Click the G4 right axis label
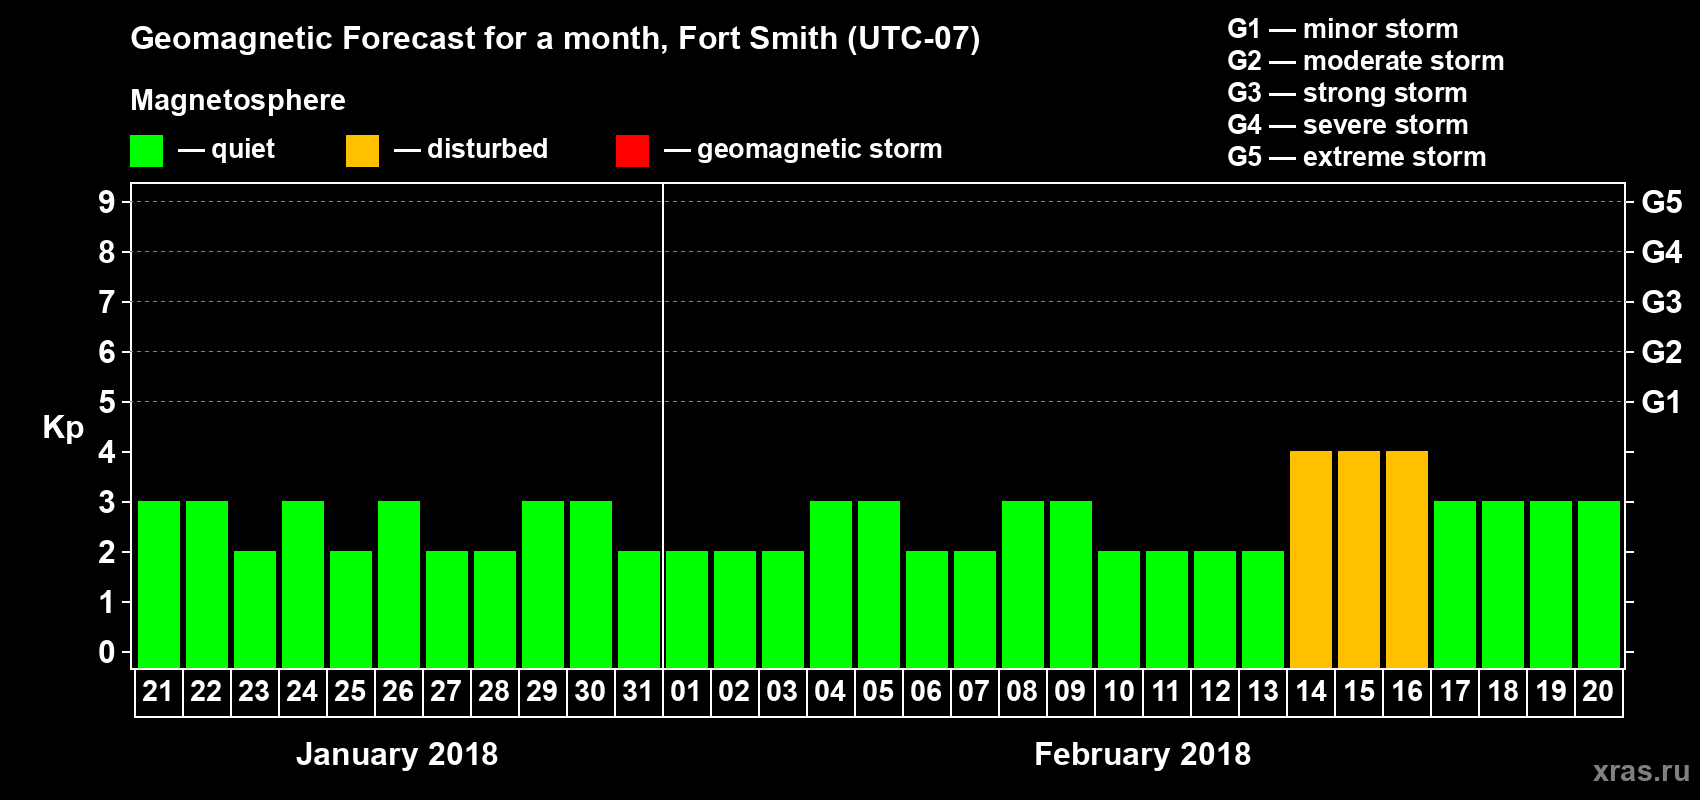1700x800 pixels. pos(1661,252)
